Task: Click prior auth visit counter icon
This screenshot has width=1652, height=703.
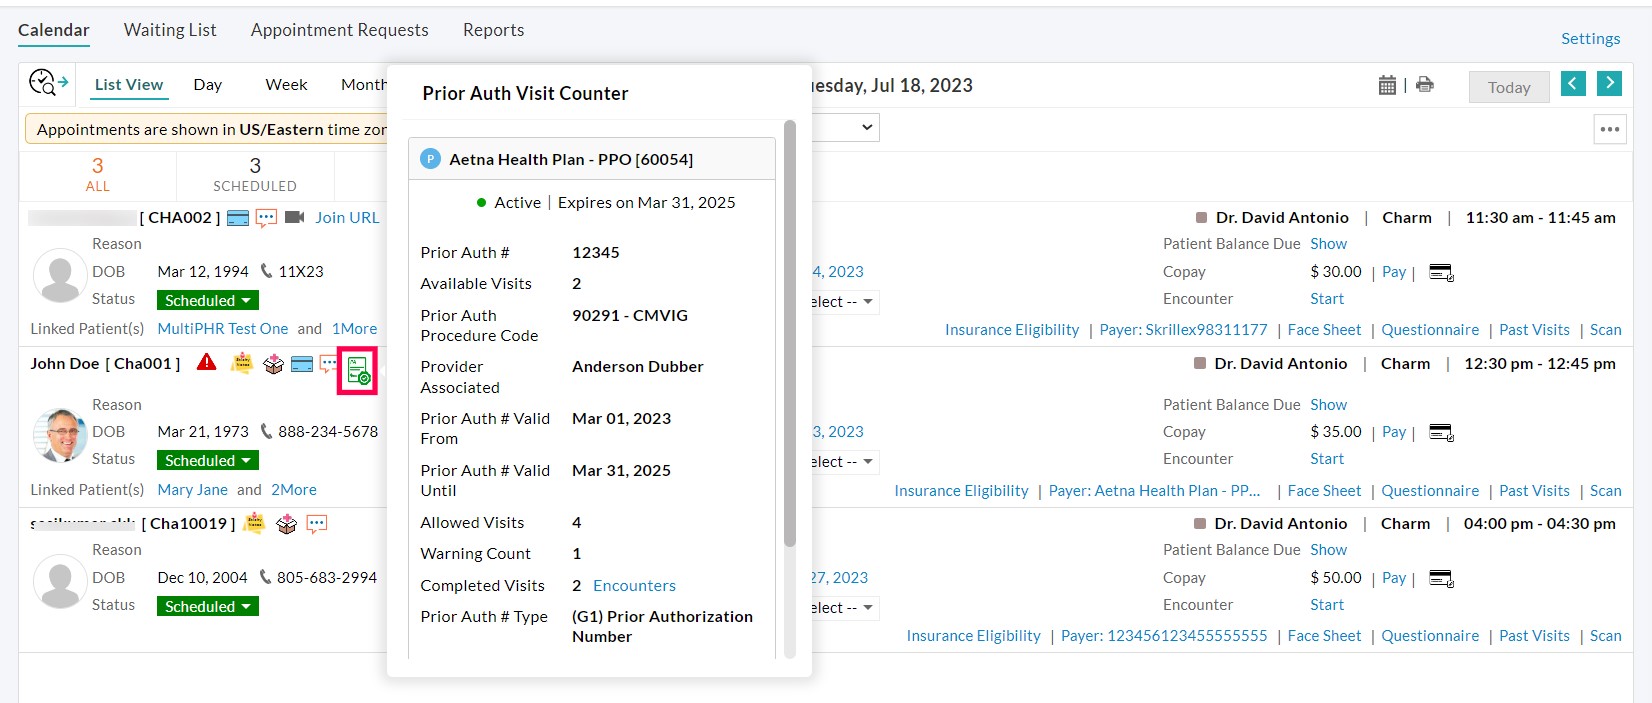Action: 358,371
